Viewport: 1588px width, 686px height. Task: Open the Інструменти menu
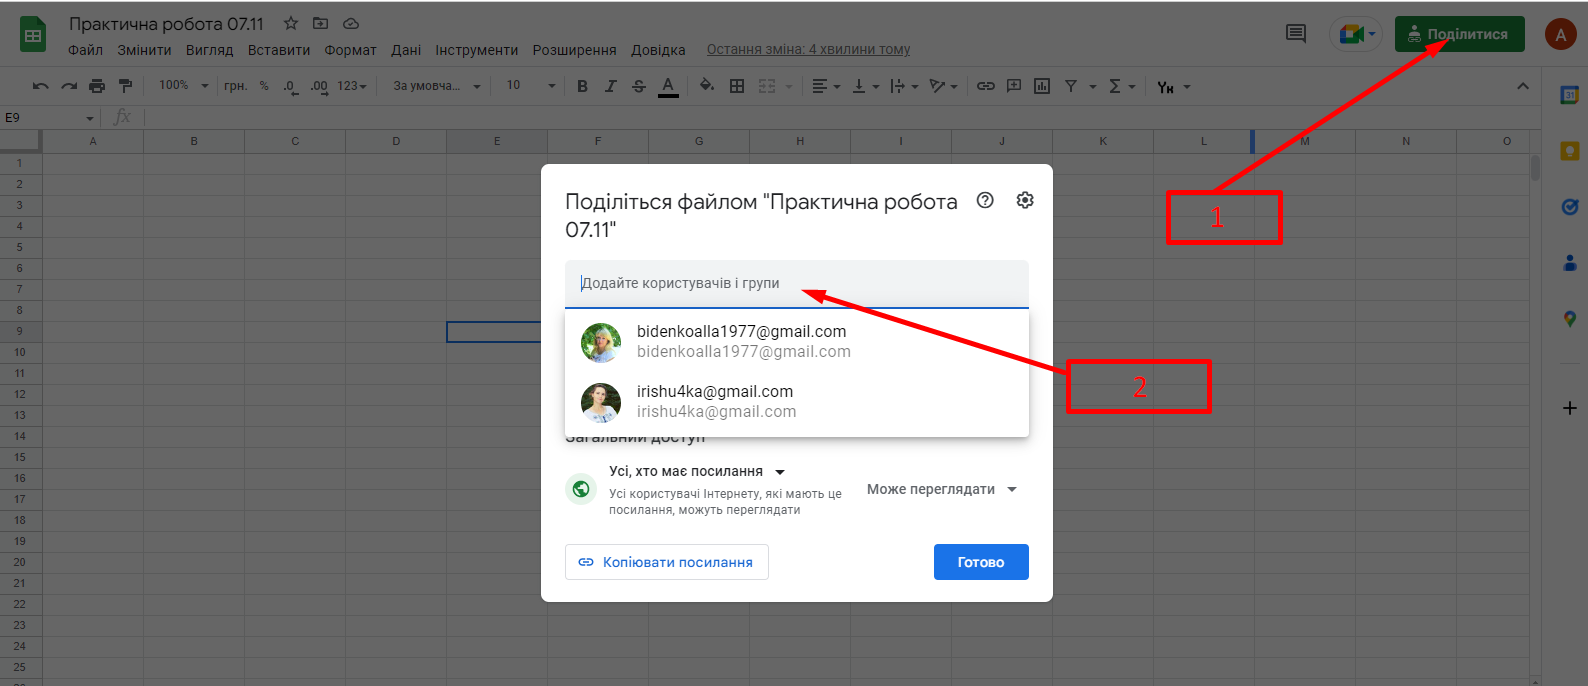point(476,50)
